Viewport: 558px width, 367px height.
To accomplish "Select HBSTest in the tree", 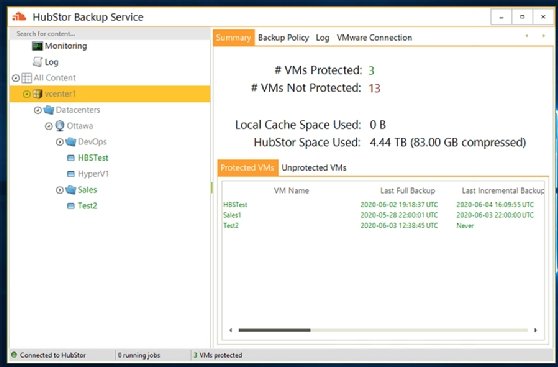I will click(x=93, y=158).
